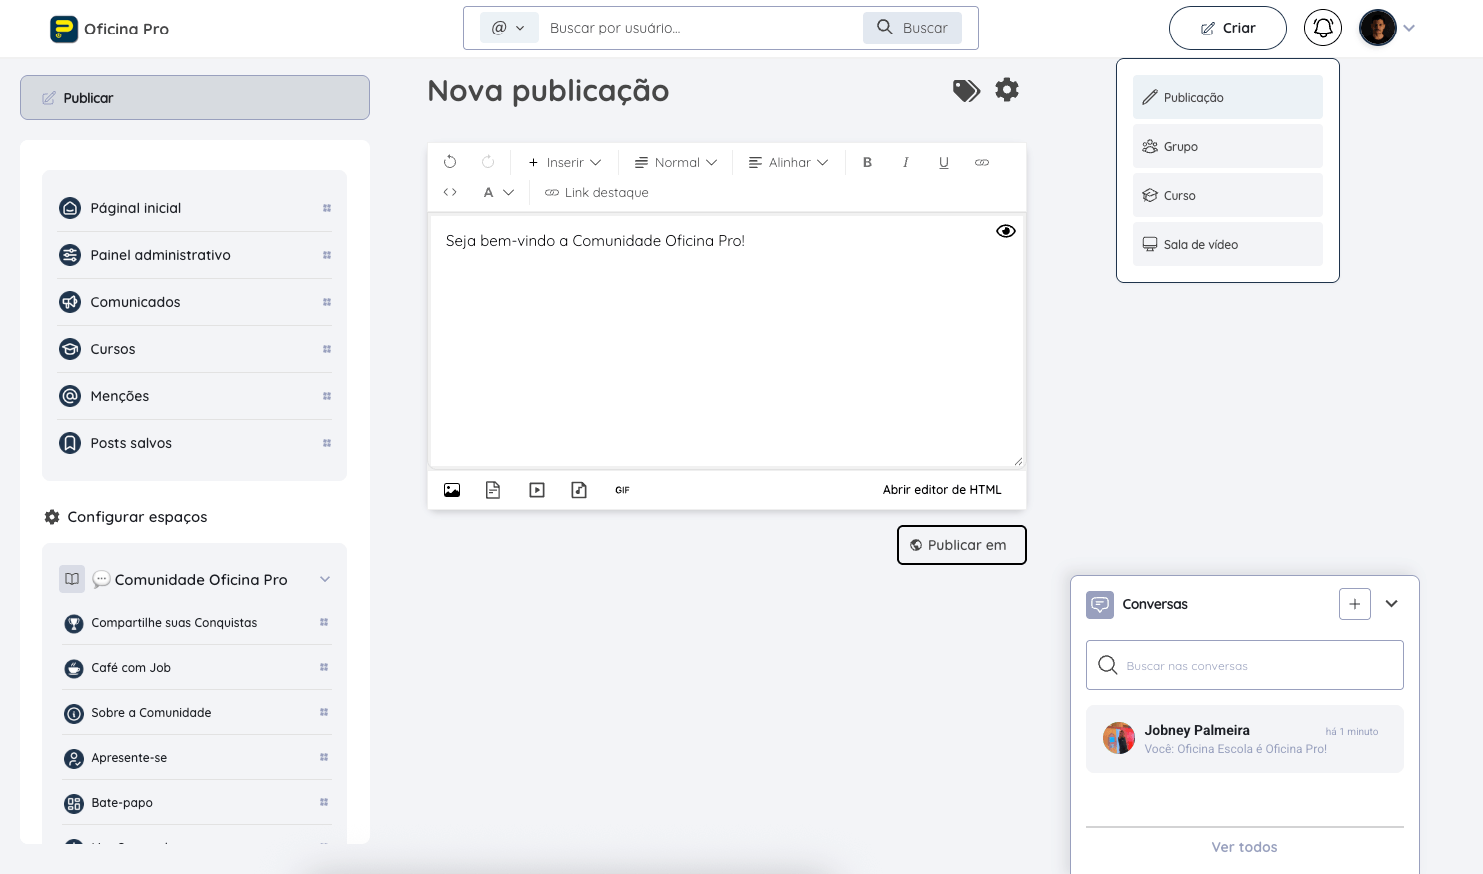Choose Sala de vídeo menu option
The image size is (1483, 874).
tap(1227, 245)
